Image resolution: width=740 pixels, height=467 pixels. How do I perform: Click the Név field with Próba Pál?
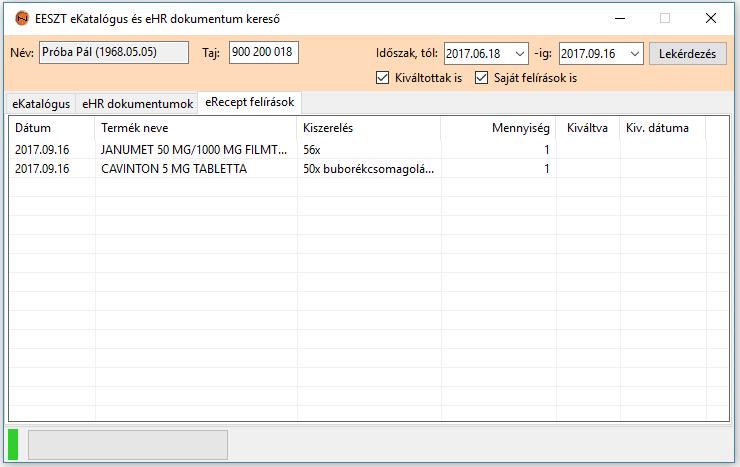[114, 52]
